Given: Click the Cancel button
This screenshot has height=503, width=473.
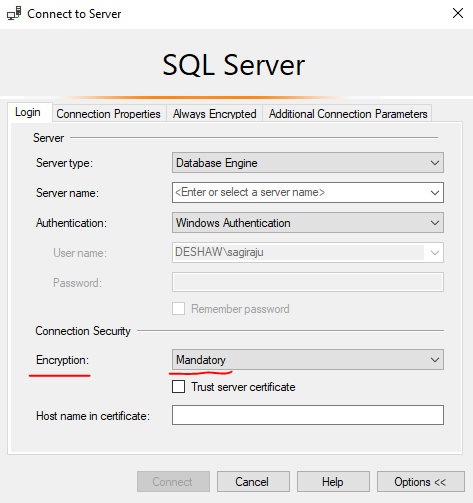Looking at the screenshot, I should pyautogui.click(x=253, y=482).
